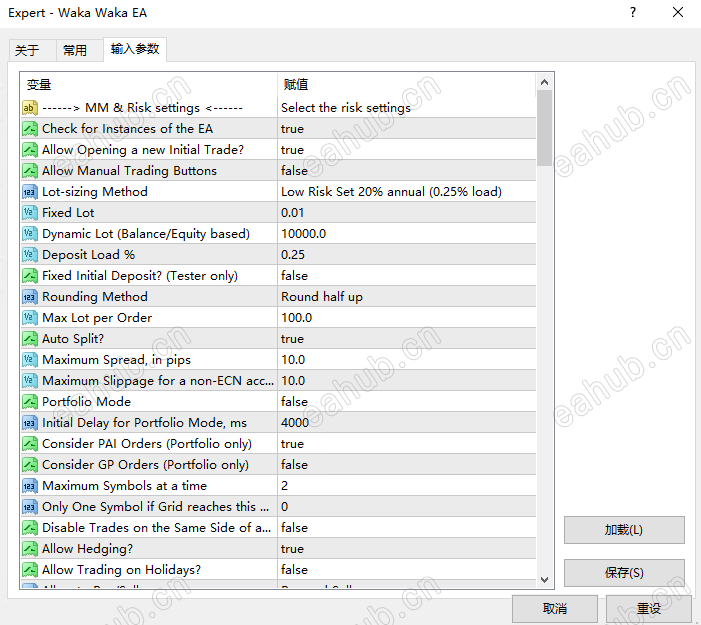The image size is (701, 625).
Task: Click the 123 icon beside Lot-sizing Method
Action: click(30, 192)
